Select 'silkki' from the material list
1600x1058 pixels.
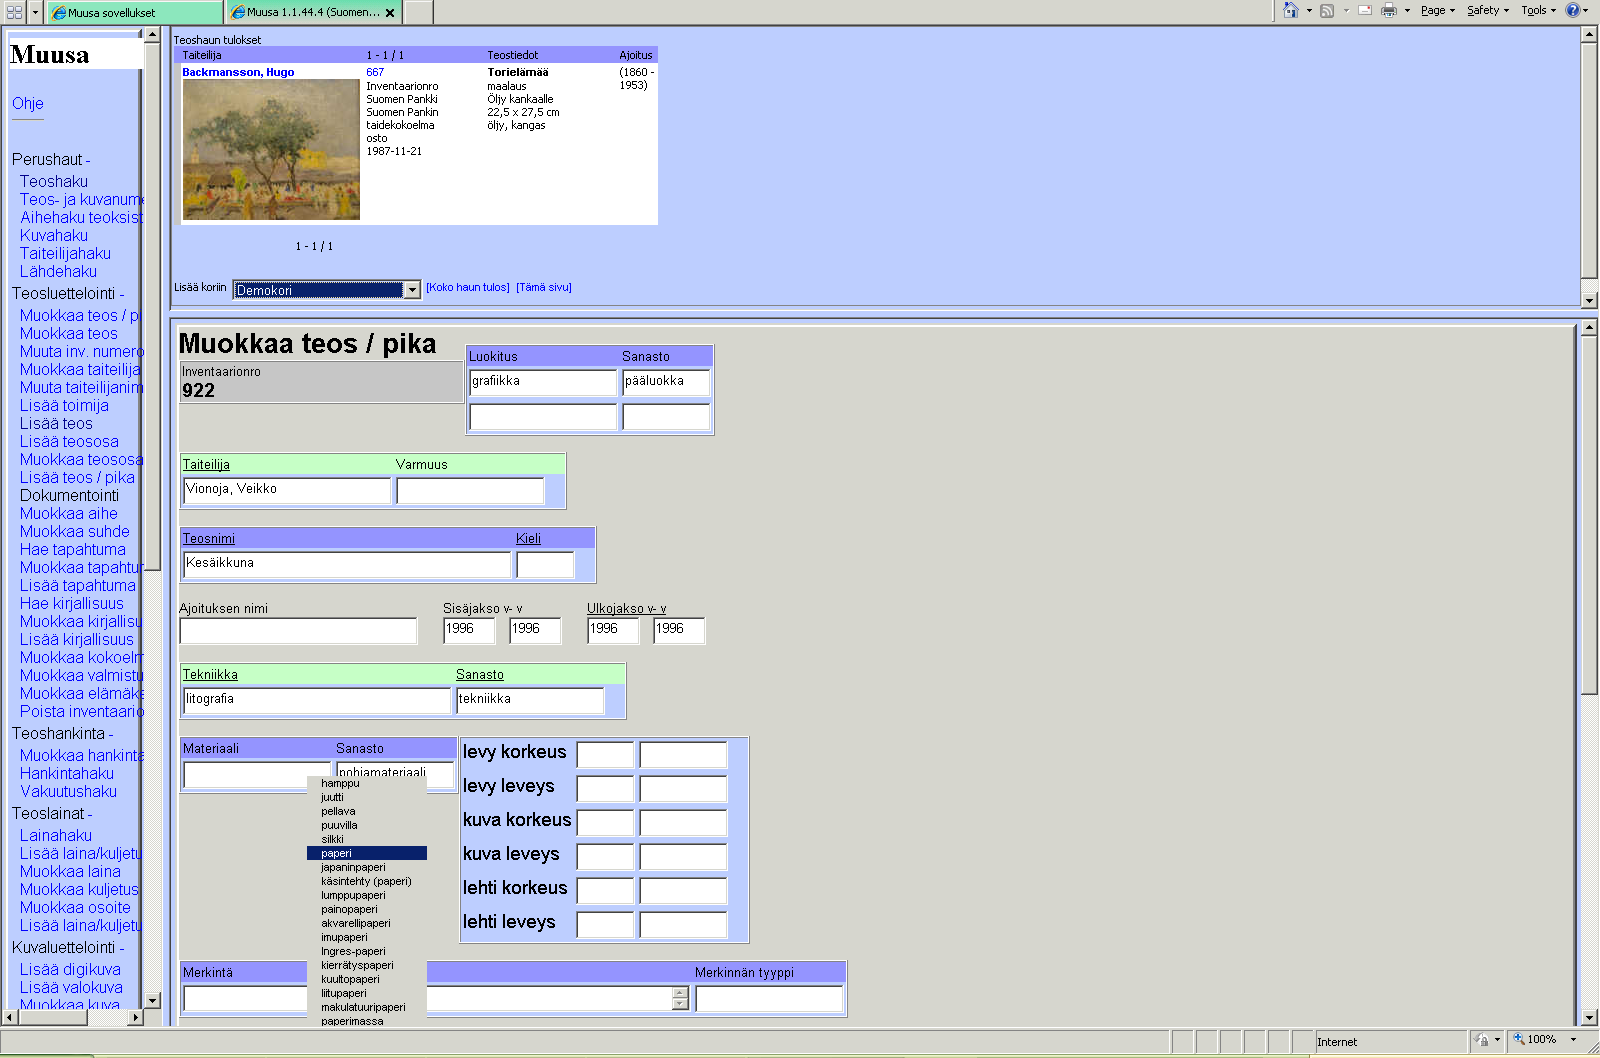coord(367,839)
